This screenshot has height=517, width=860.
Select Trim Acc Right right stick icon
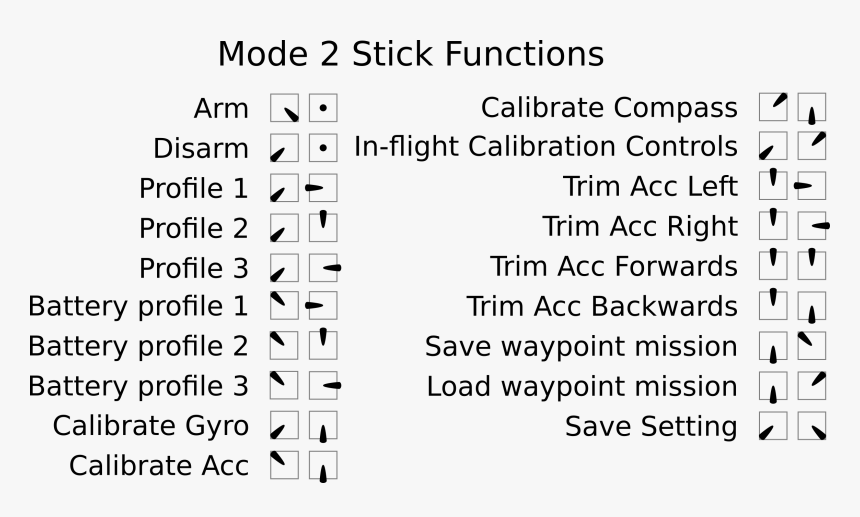(x=812, y=227)
